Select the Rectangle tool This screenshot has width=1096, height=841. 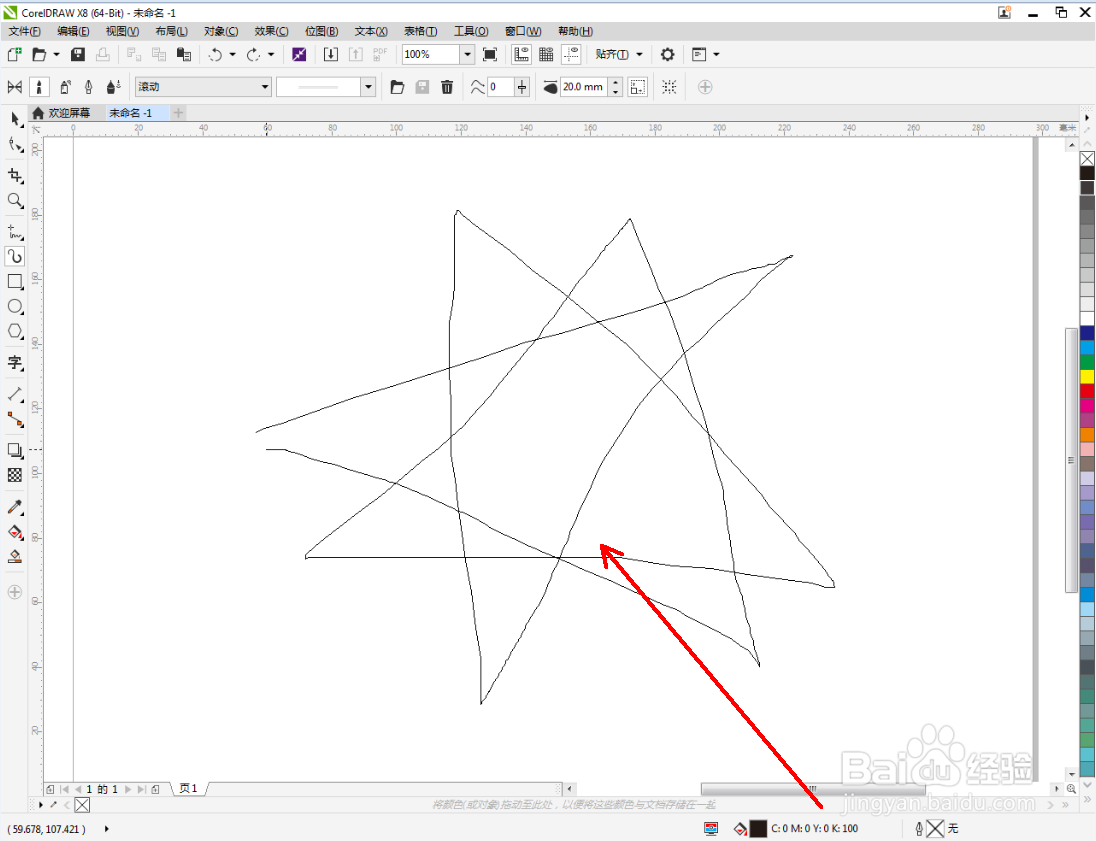click(15, 282)
